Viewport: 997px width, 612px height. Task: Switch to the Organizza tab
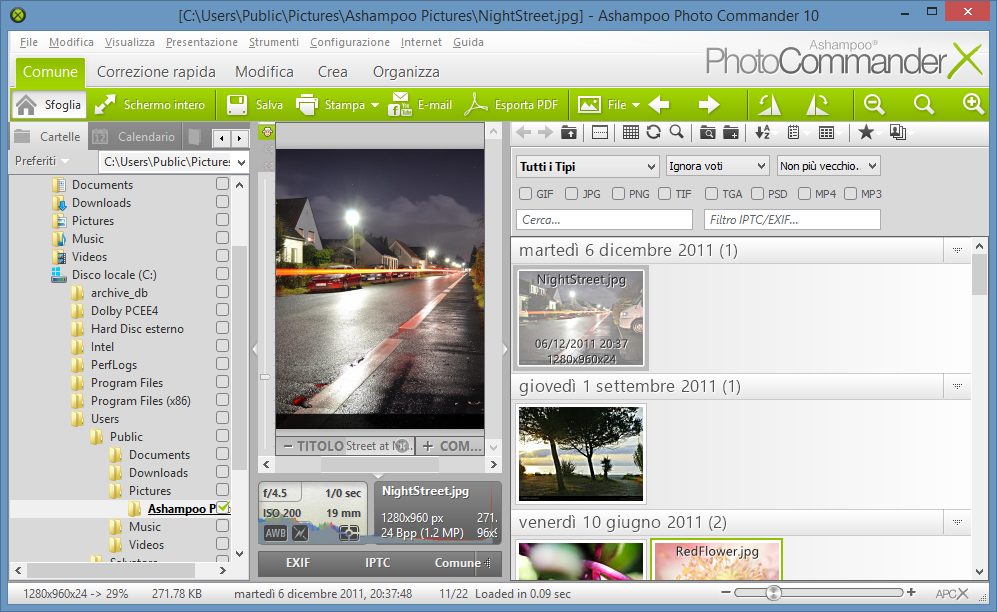pyautogui.click(x=406, y=72)
